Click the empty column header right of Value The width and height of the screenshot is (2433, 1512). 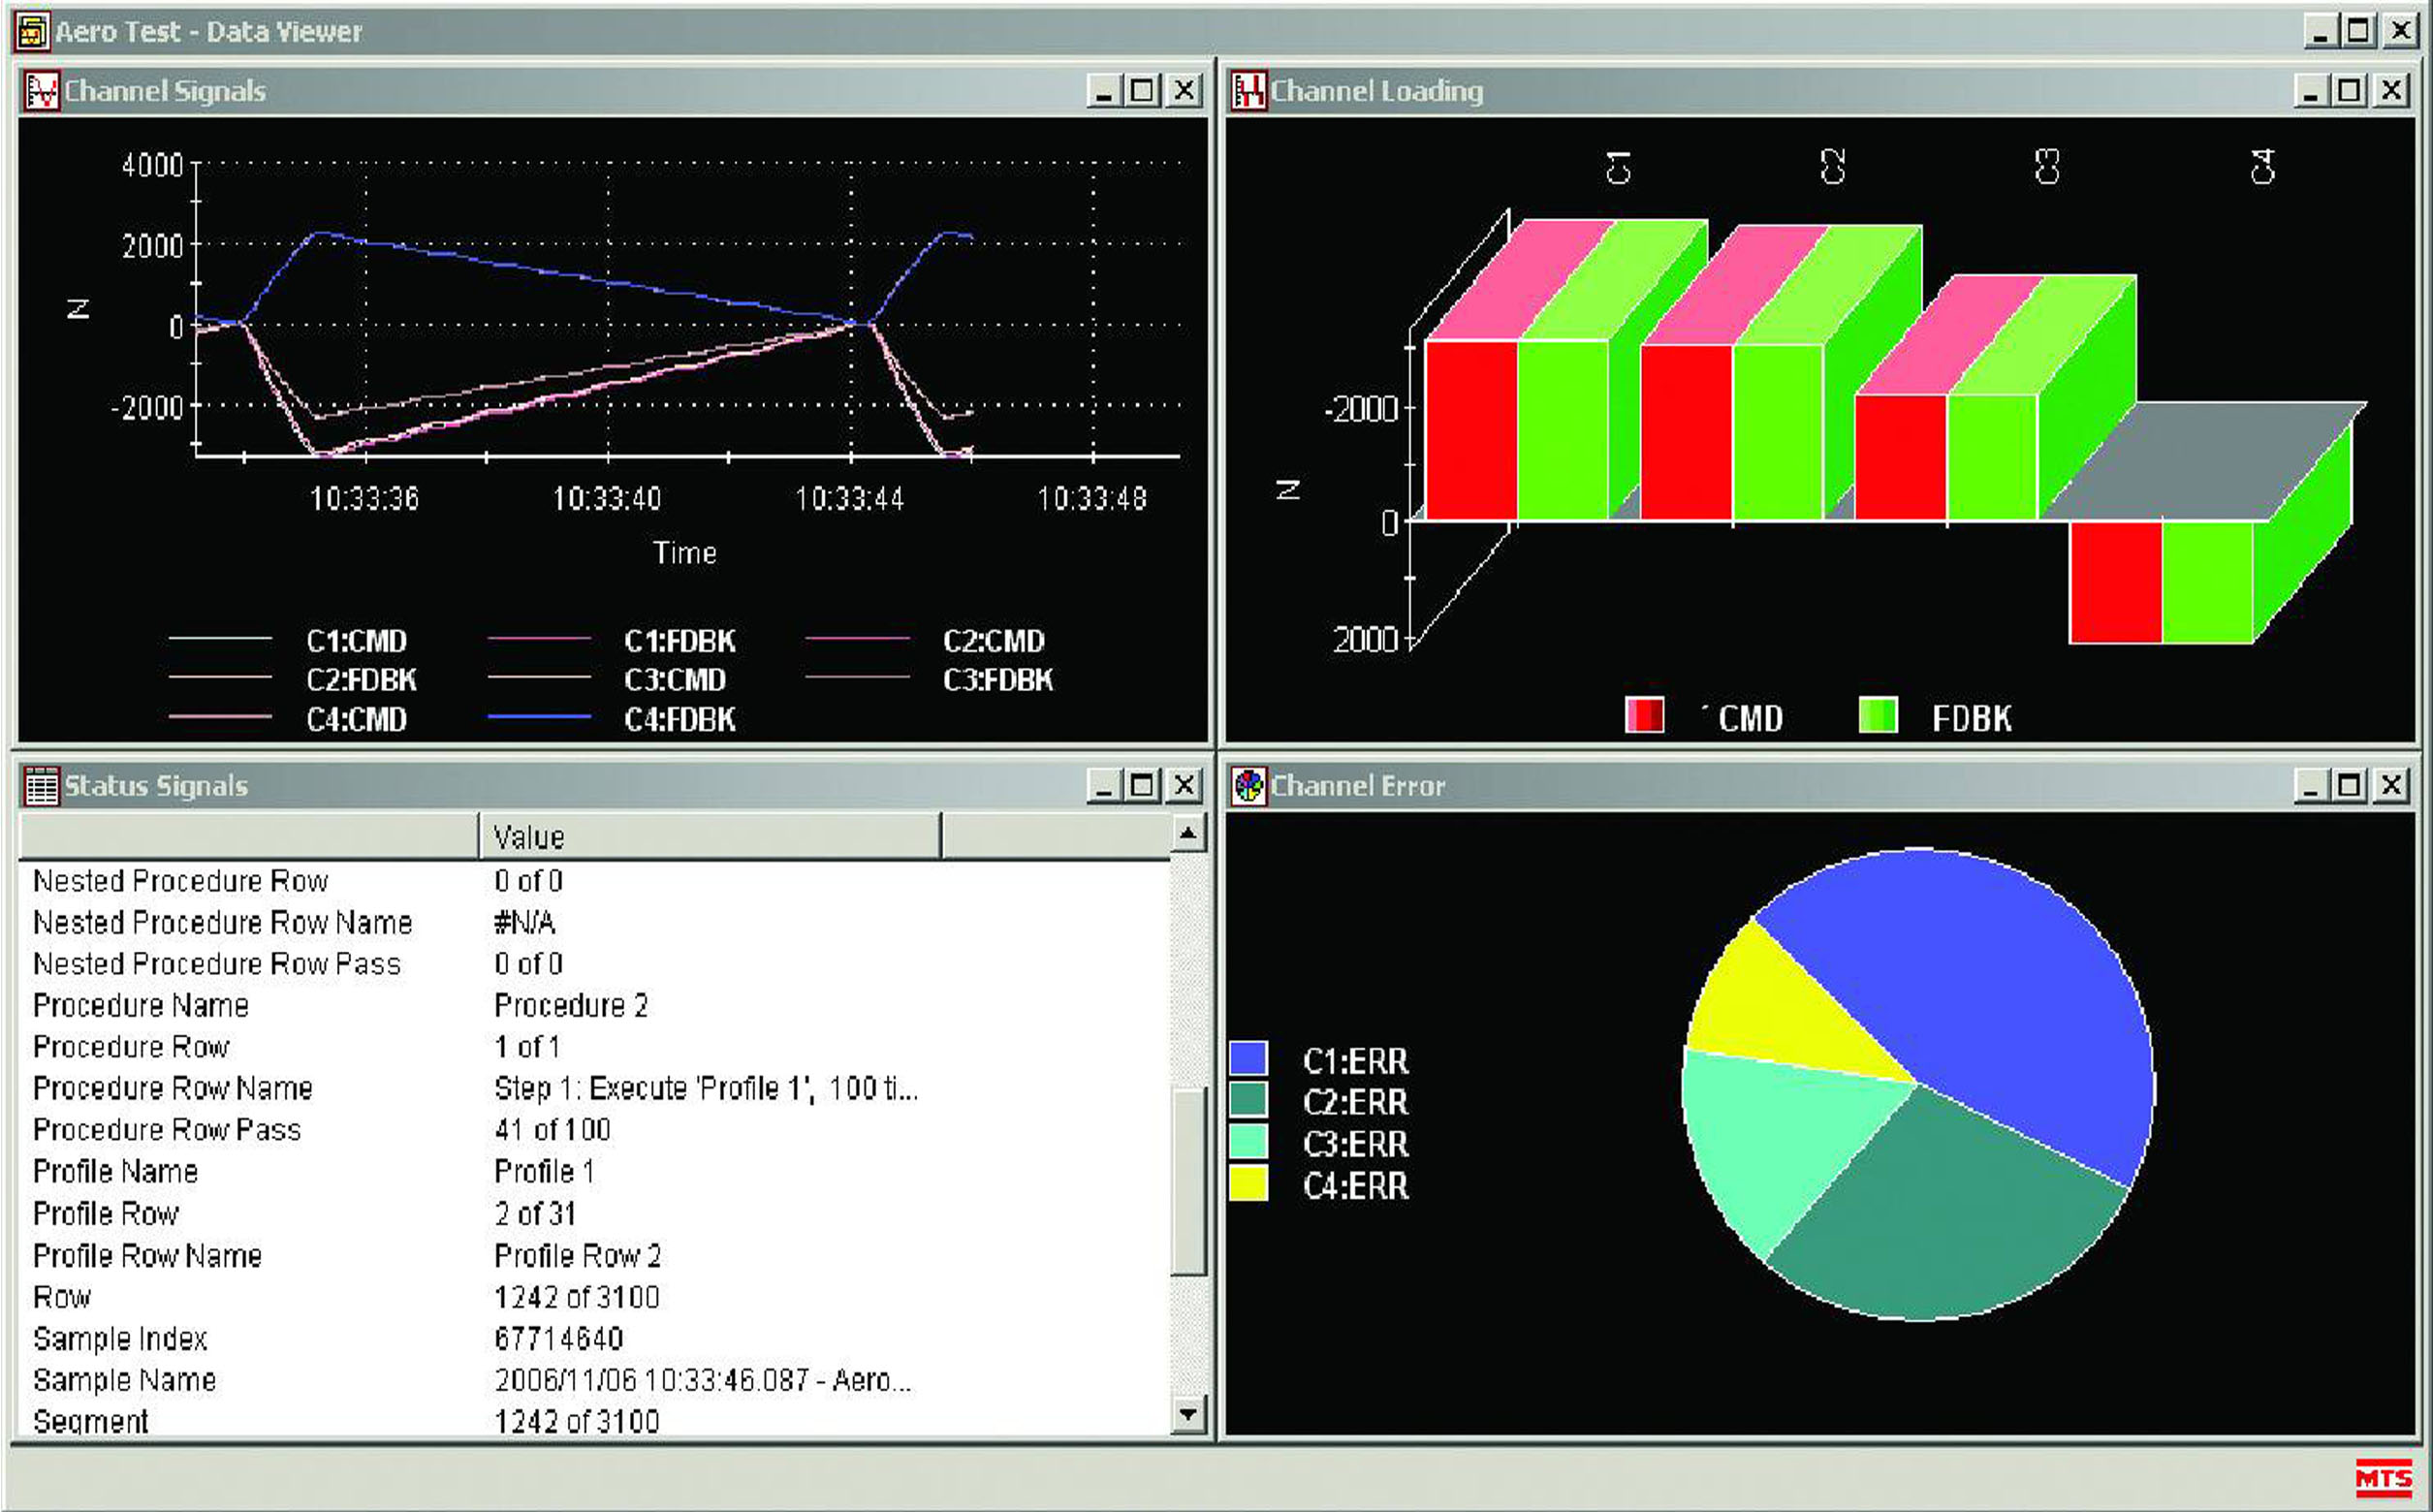point(1054,836)
